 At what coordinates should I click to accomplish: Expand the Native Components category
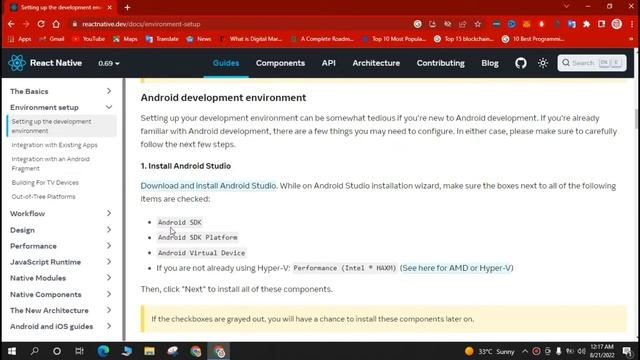(x=60, y=294)
